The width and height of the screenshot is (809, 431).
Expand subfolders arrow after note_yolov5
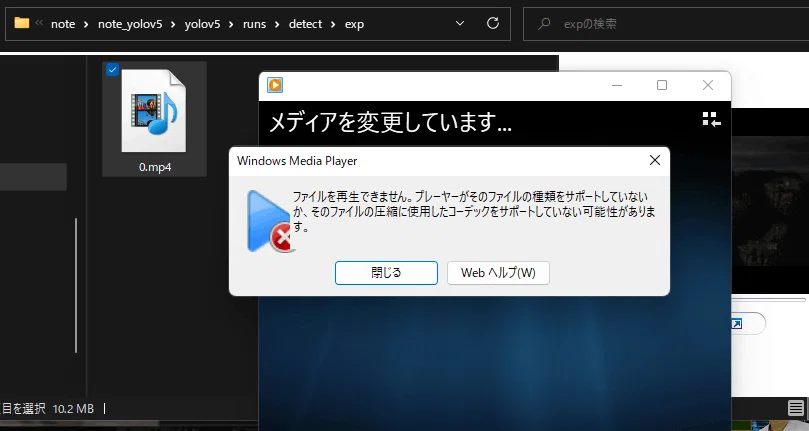coord(173,24)
